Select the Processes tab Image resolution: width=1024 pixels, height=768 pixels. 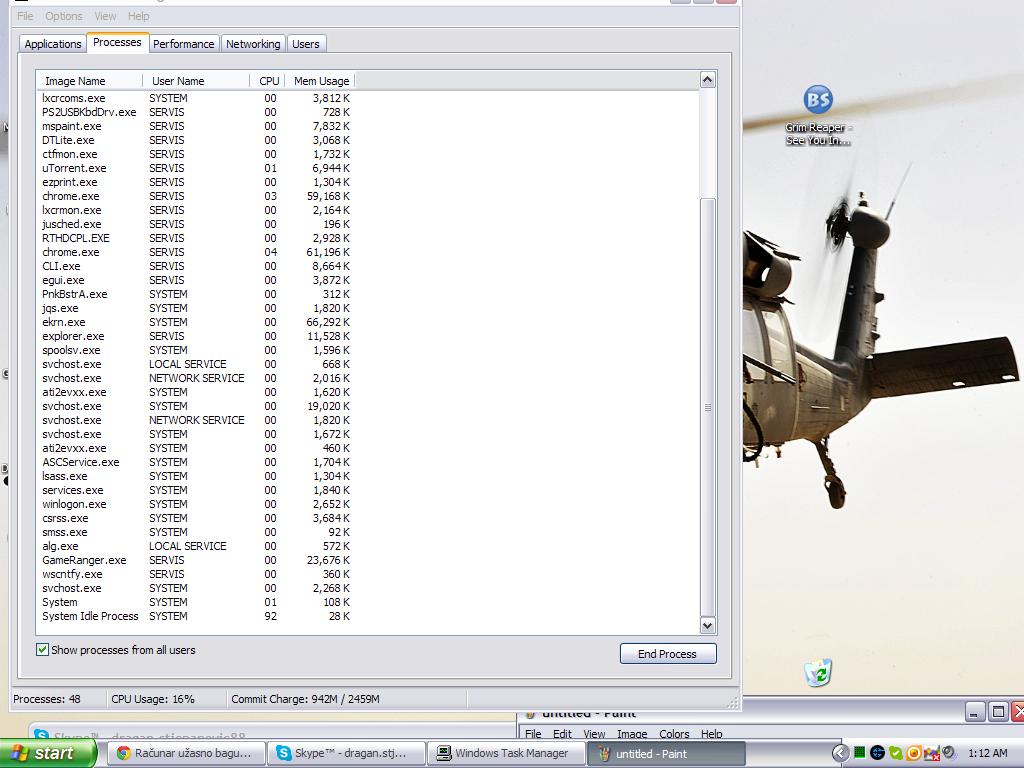(x=118, y=42)
